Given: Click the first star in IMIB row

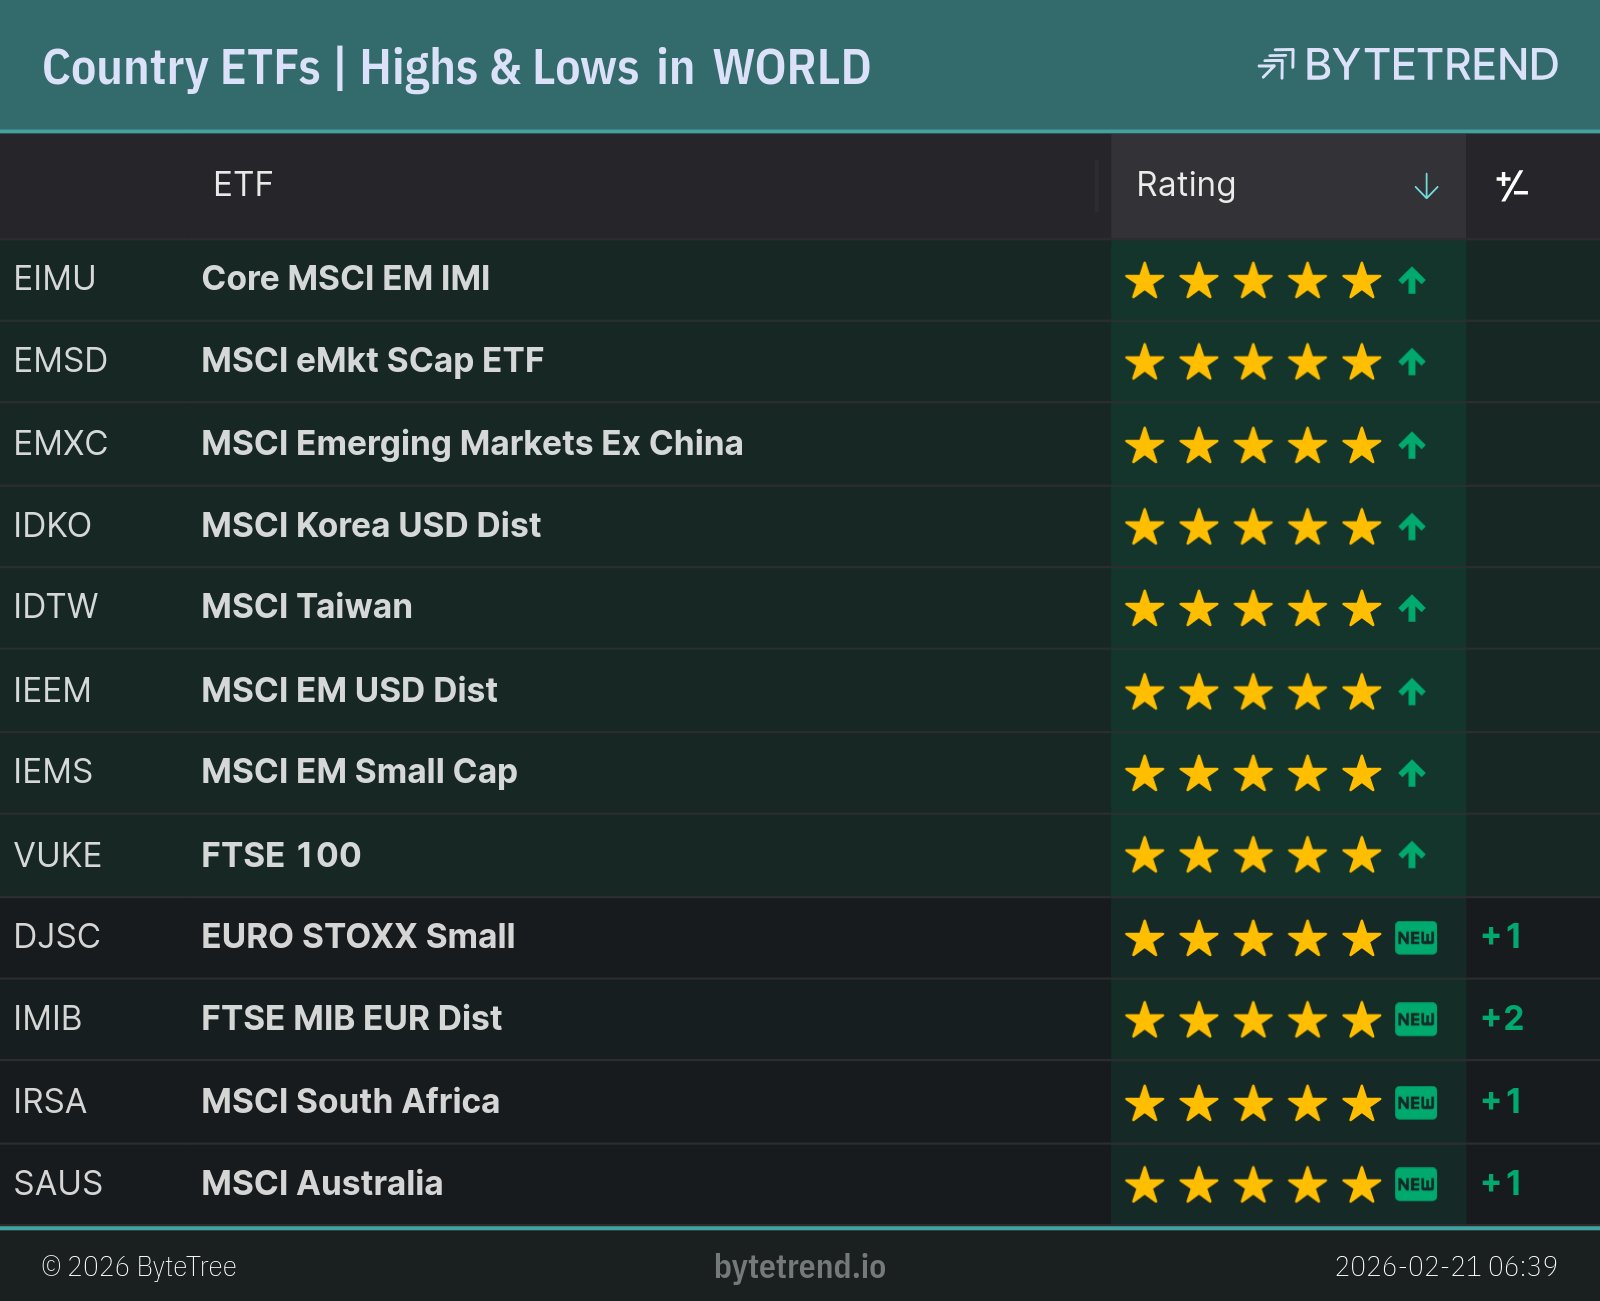Looking at the screenshot, I should point(1145,1020).
